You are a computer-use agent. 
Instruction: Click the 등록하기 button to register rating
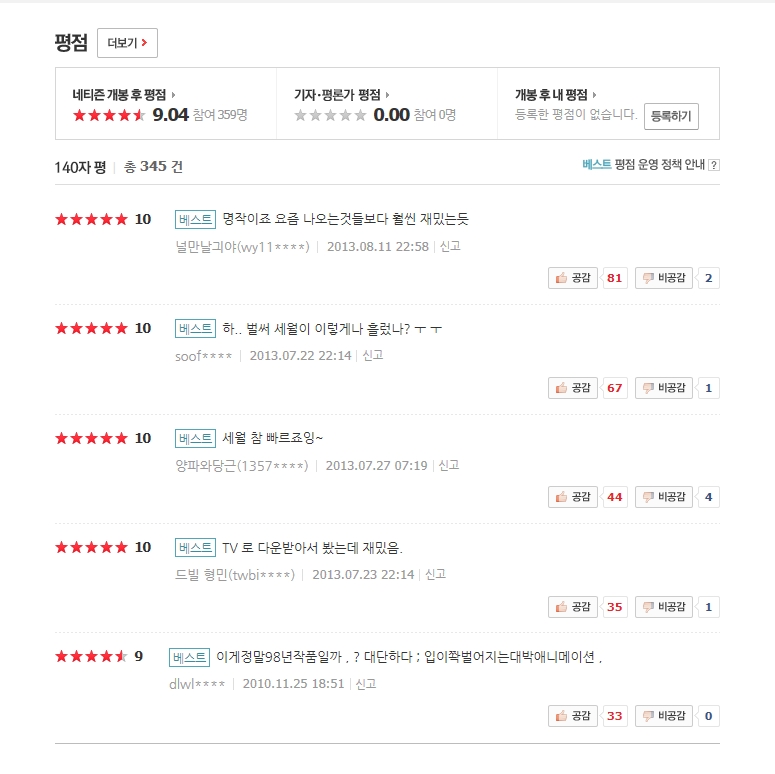pyautogui.click(x=671, y=116)
